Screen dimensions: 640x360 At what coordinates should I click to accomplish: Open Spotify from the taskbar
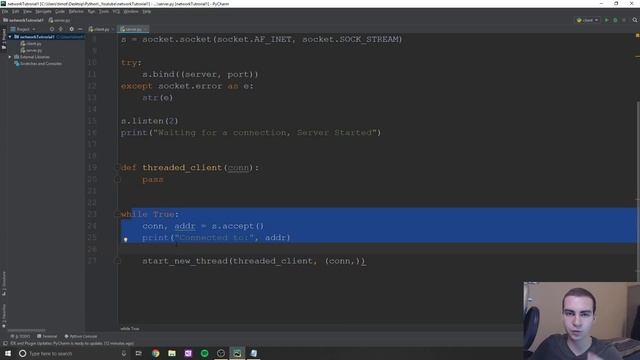204,353
